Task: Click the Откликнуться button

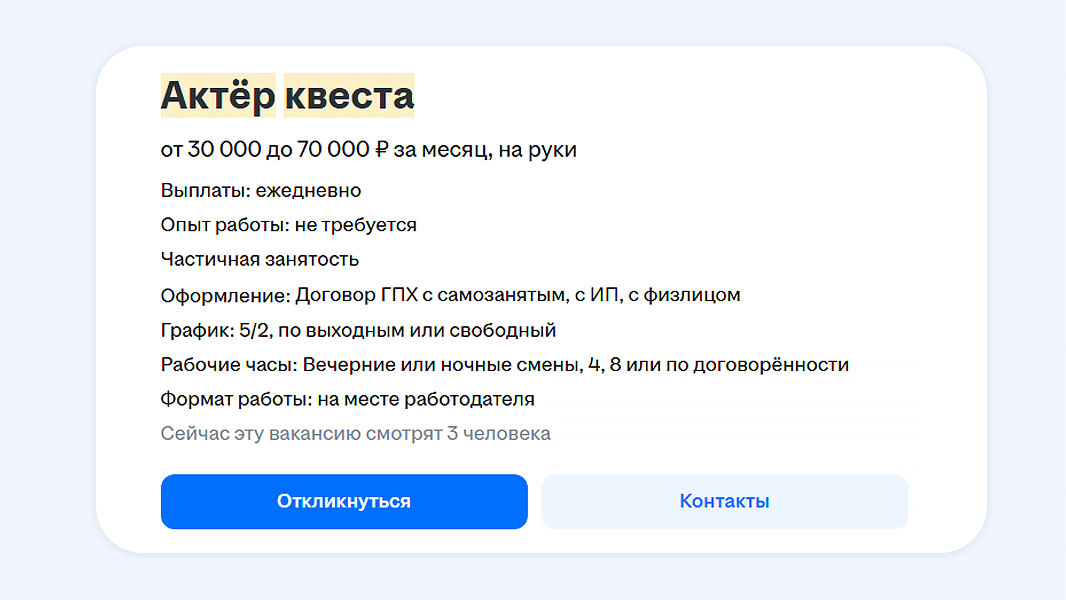Action: pos(344,501)
